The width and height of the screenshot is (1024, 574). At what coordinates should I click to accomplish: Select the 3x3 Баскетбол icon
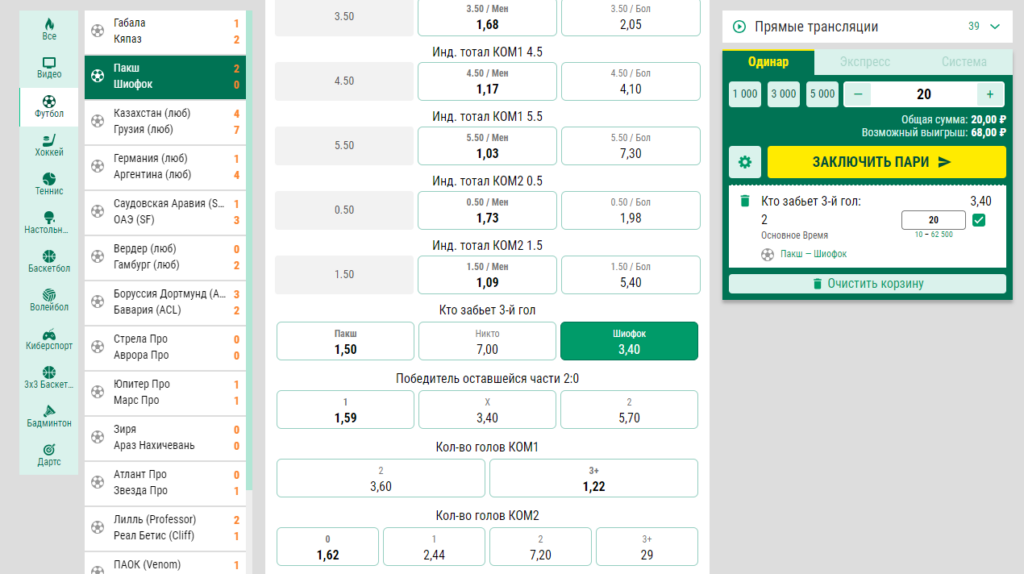(x=49, y=372)
